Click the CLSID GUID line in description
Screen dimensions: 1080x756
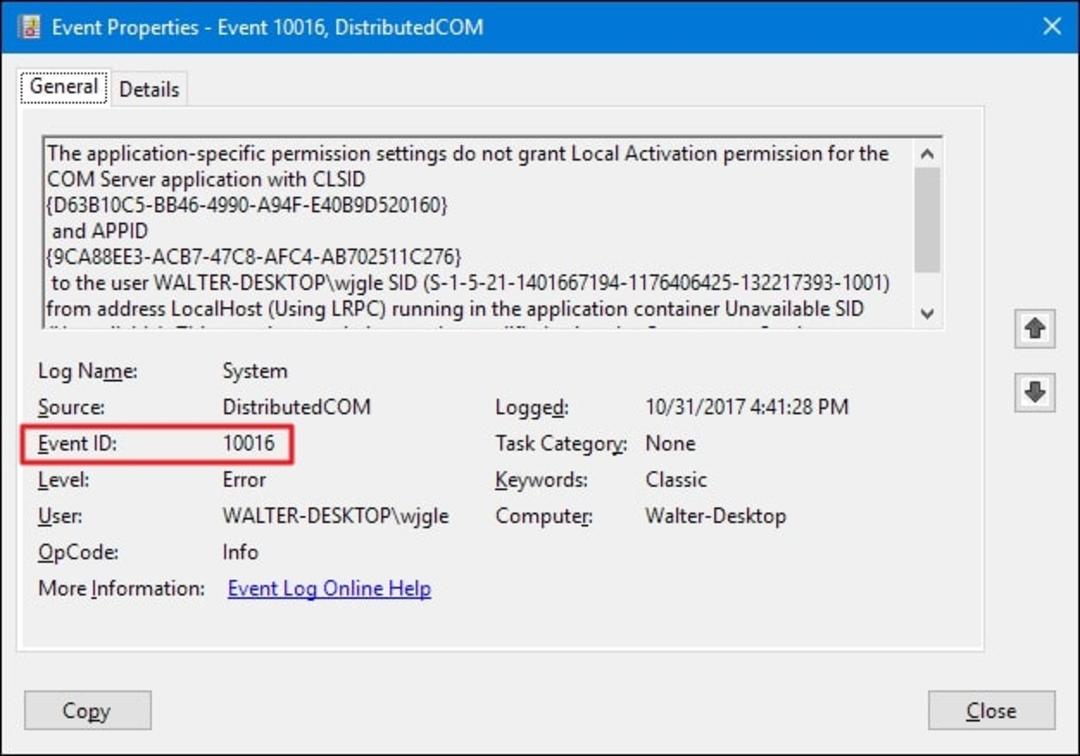pos(247,205)
